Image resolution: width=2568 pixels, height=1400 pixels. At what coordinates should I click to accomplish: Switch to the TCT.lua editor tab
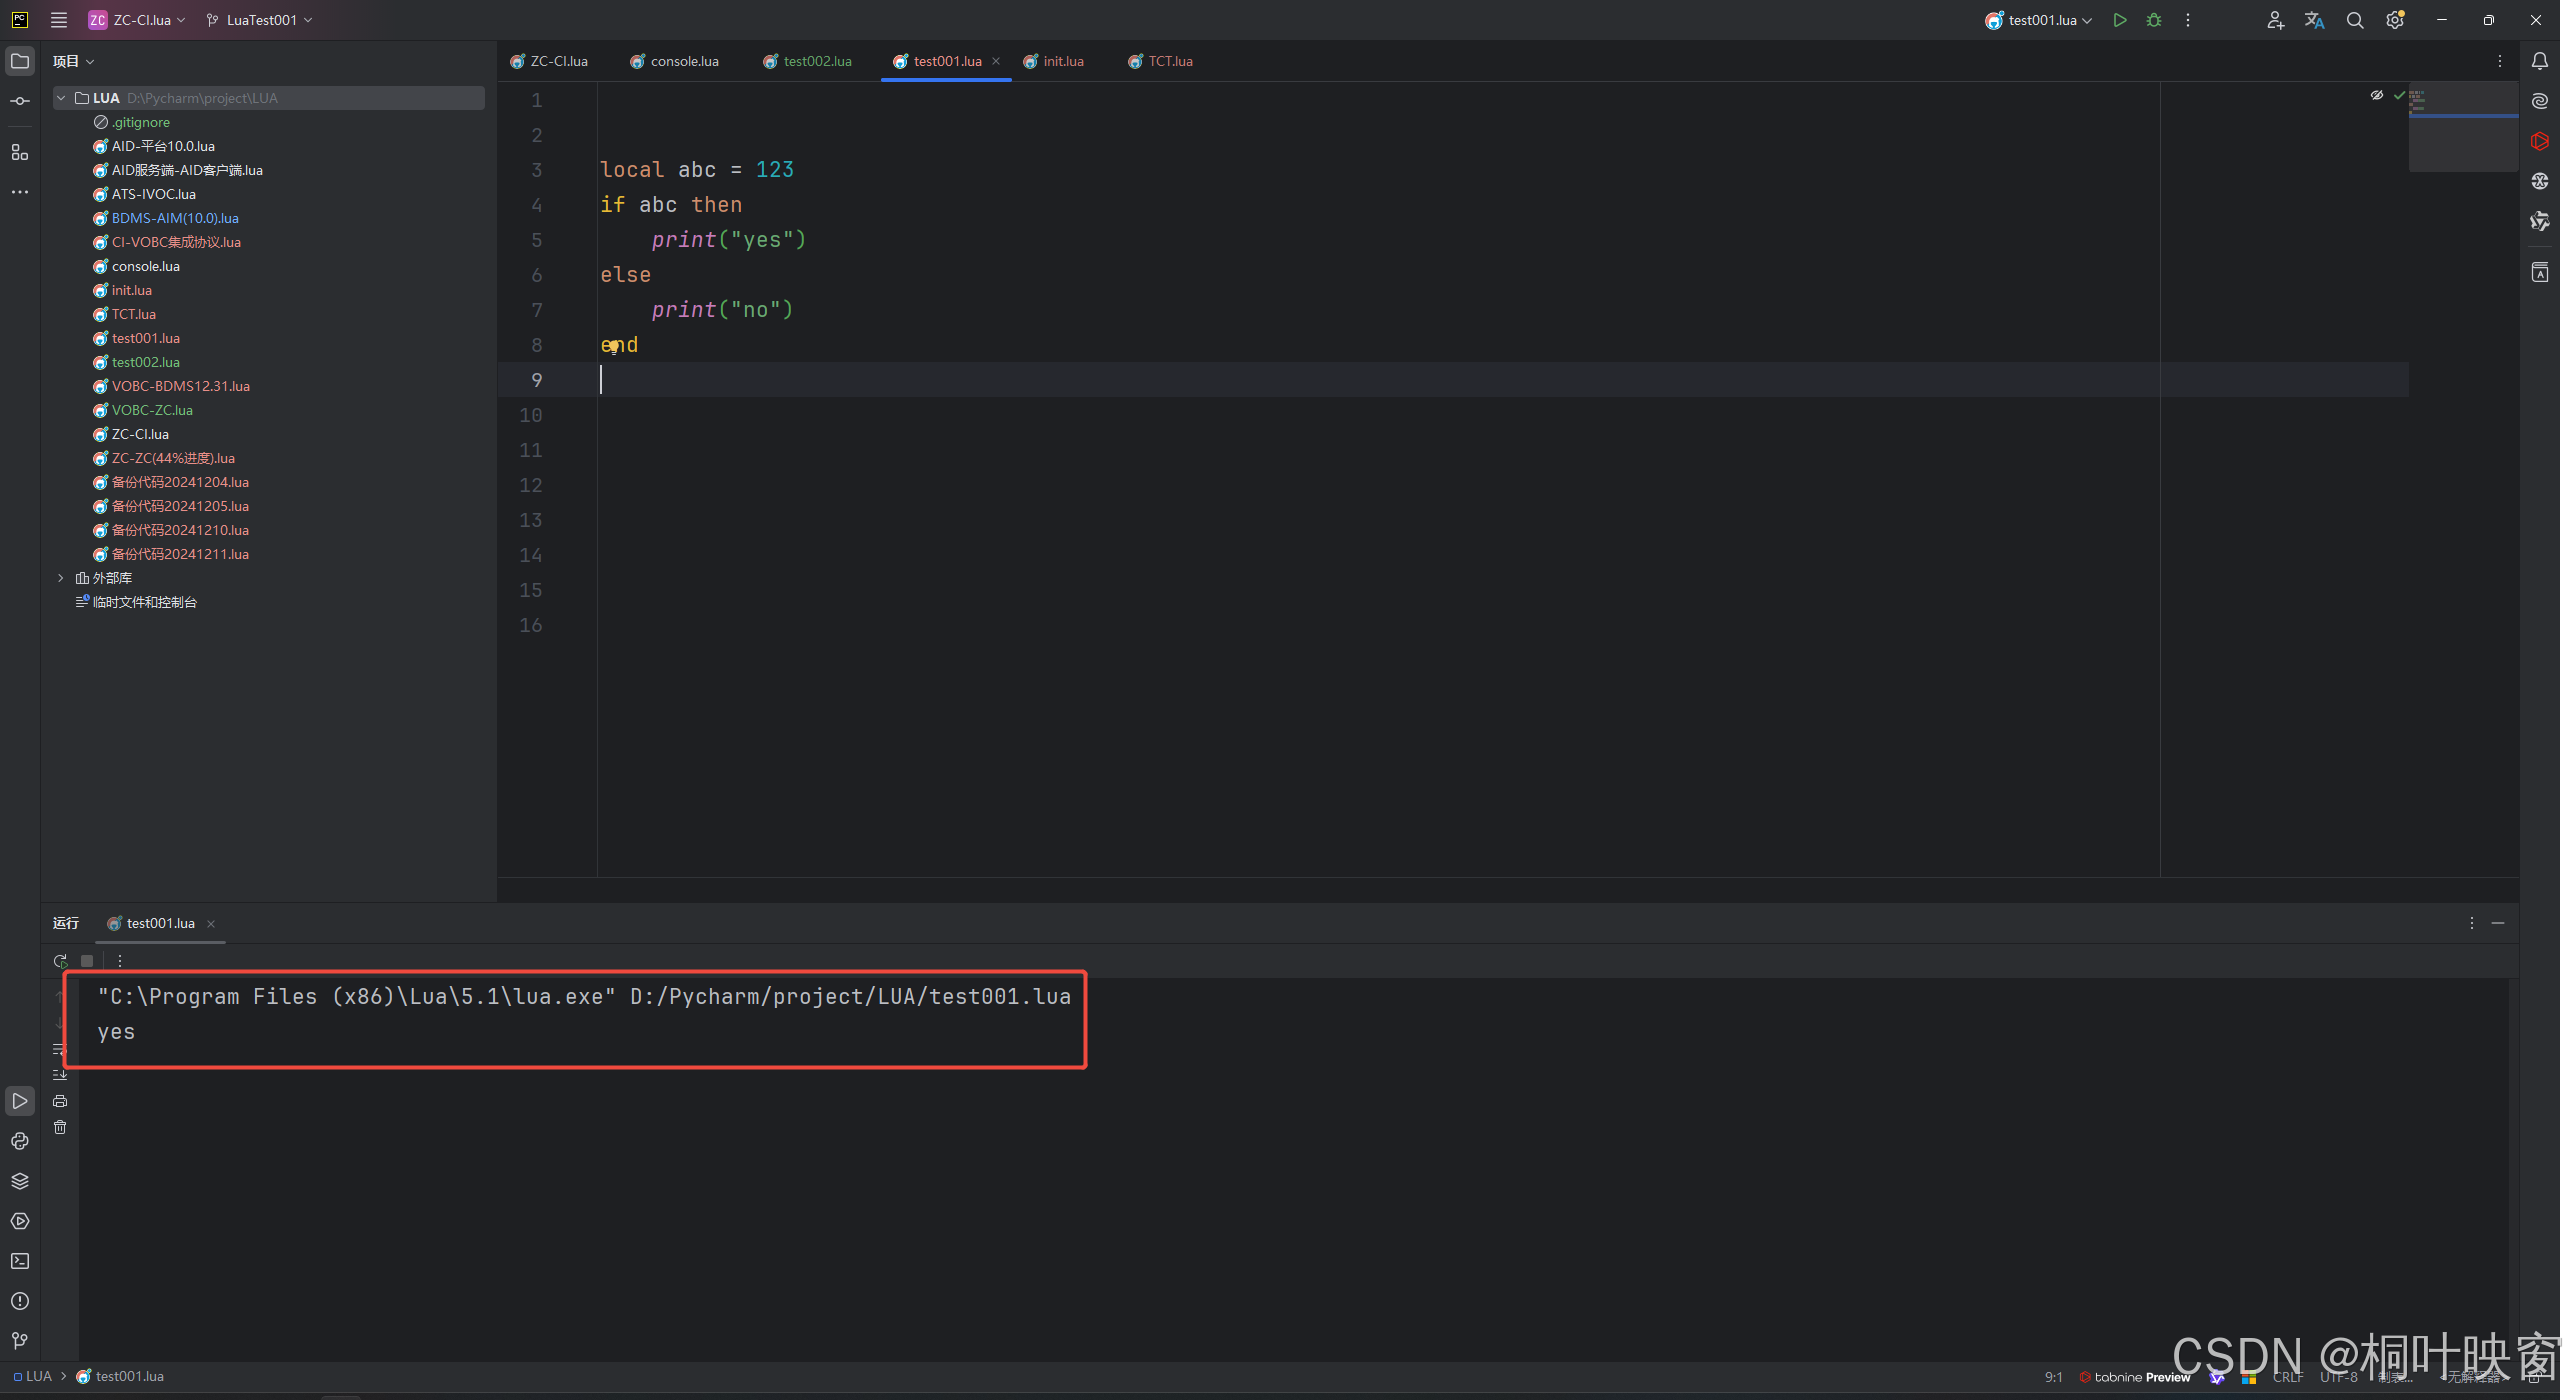pyautogui.click(x=1170, y=61)
